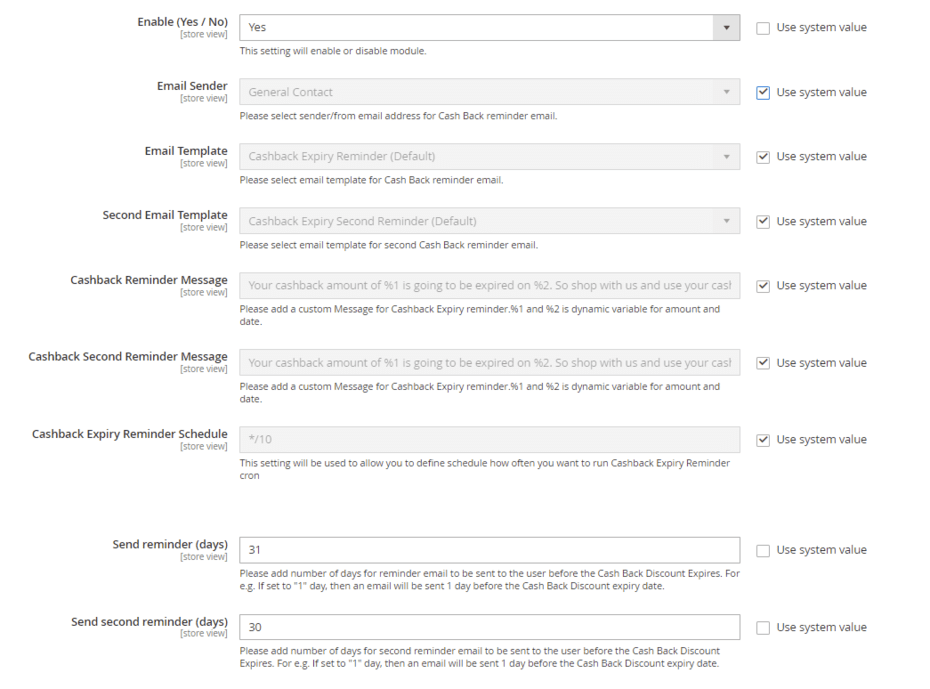Uncheck system value for Cashback Expiry Reminder Schedule
The image size is (930, 689).
click(x=763, y=440)
